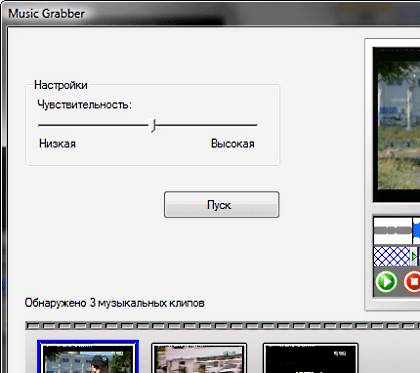Click the red stop button
Viewport: 420px width, 373px height.
(412, 282)
